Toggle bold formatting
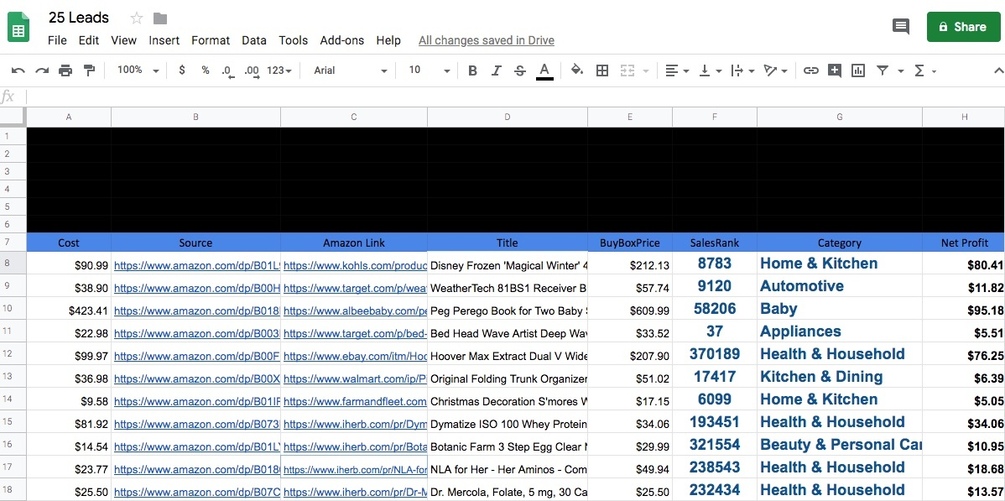This screenshot has width=1005, height=501. [x=472, y=70]
